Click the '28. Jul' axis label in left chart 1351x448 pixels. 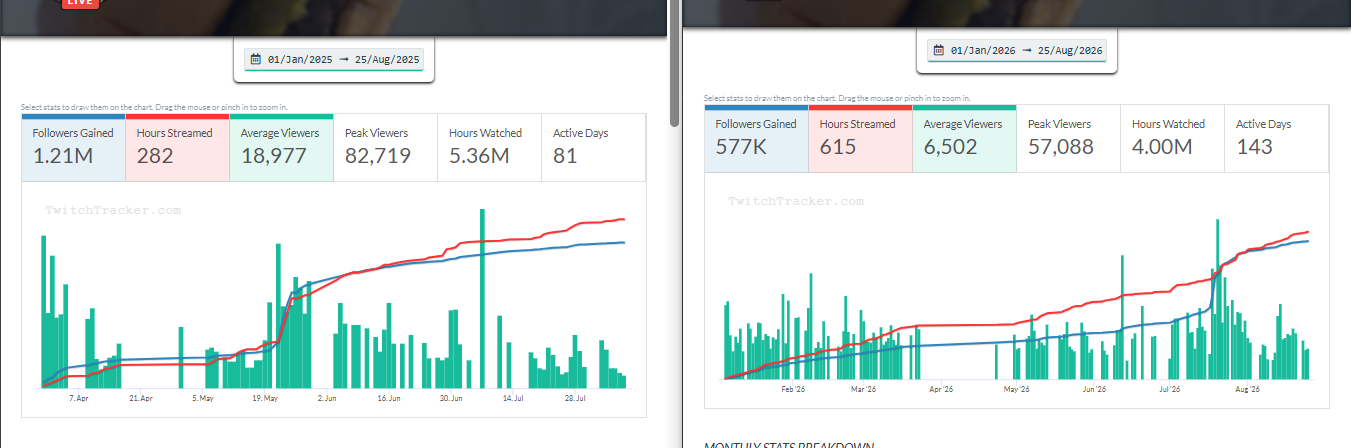click(574, 398)
